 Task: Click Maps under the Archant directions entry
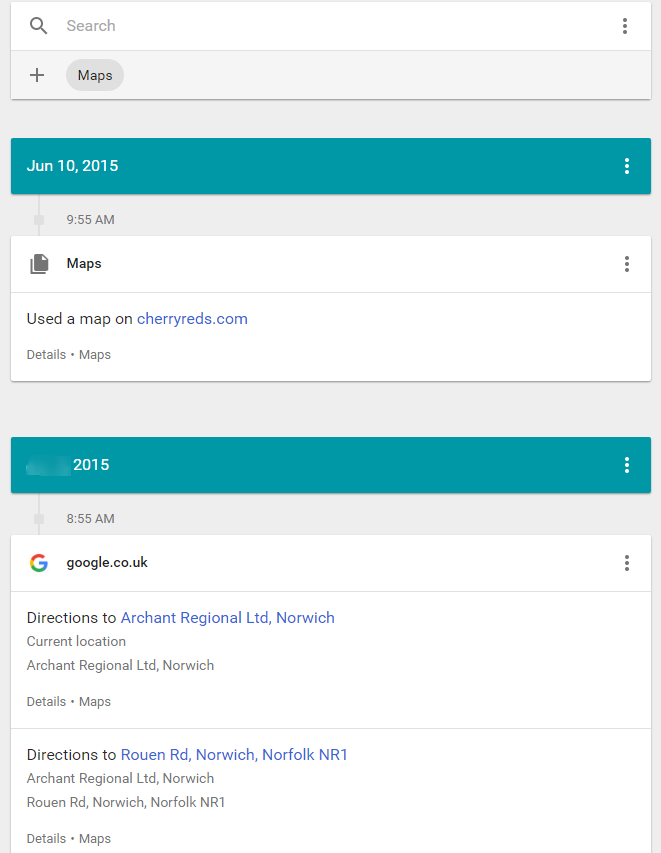pyautogui.click(x=94, y=701)
